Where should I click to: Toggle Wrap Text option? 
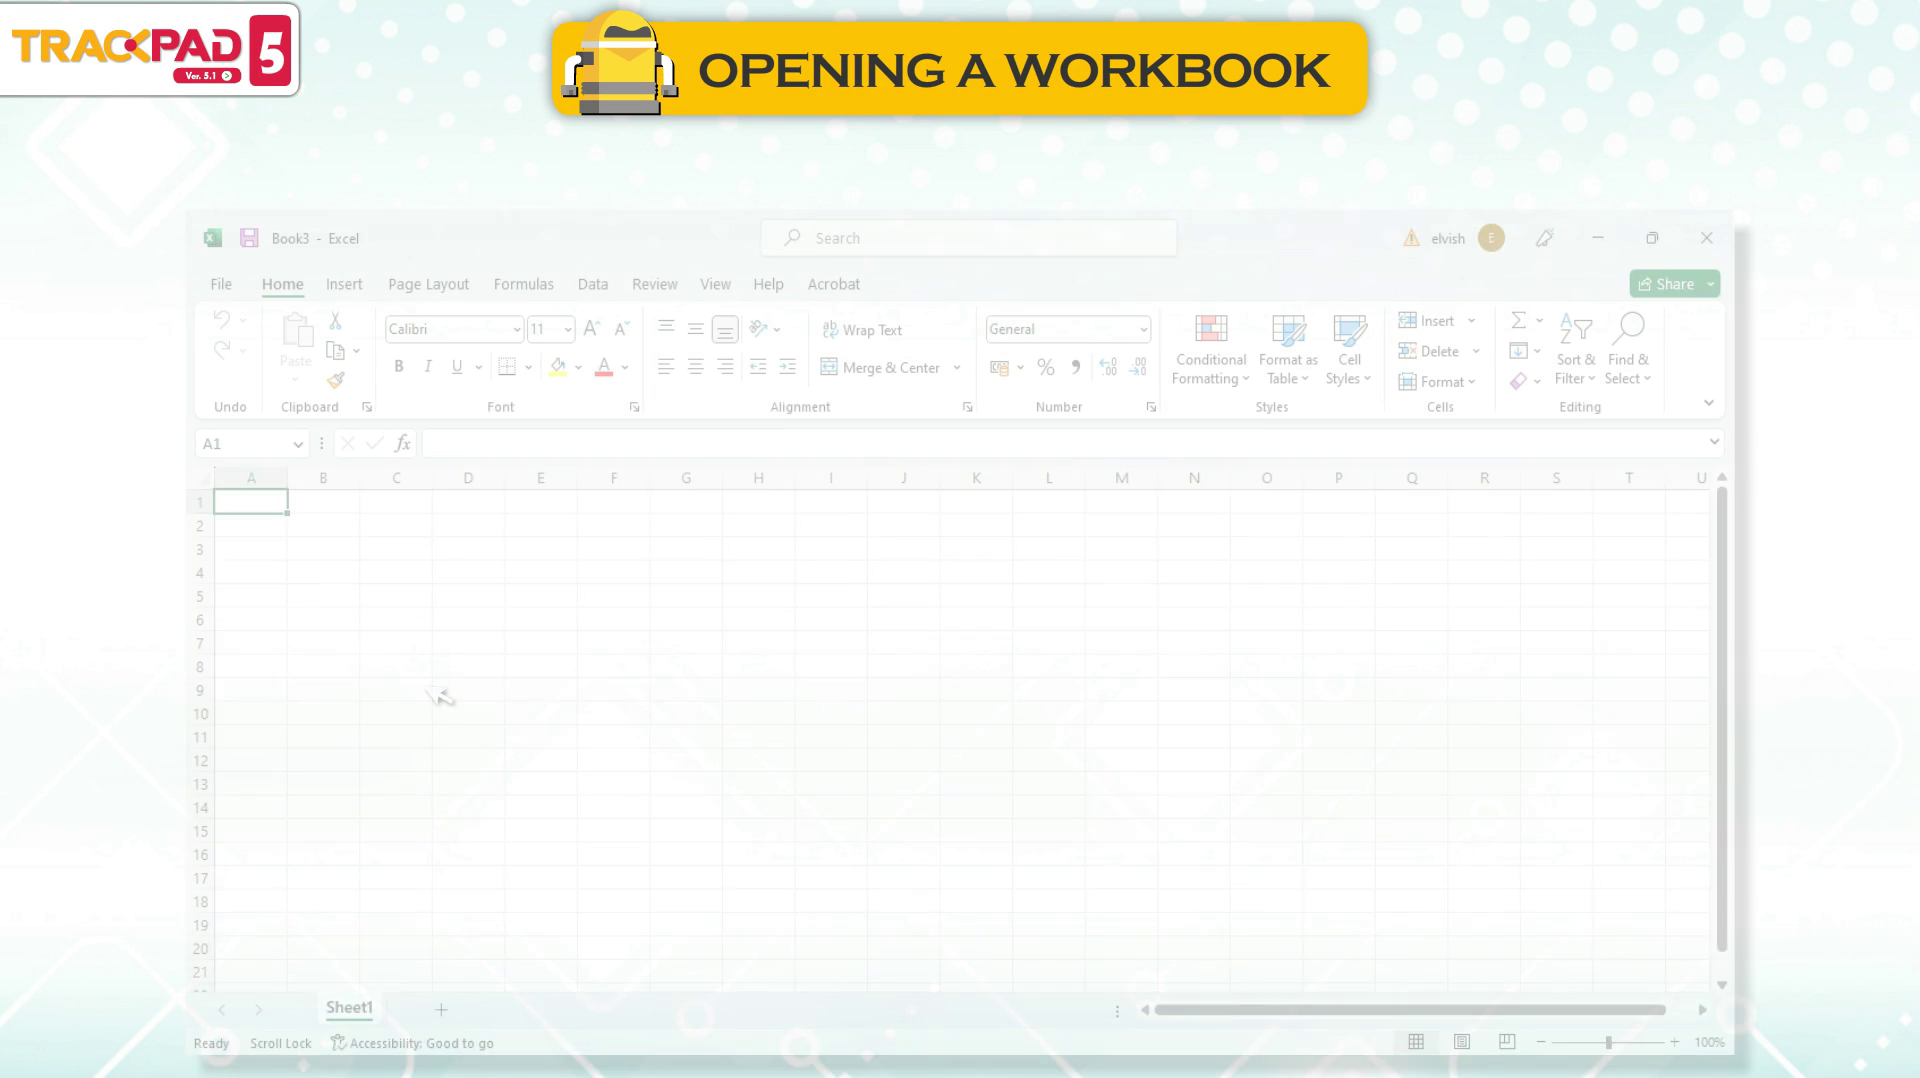point(862,330)
